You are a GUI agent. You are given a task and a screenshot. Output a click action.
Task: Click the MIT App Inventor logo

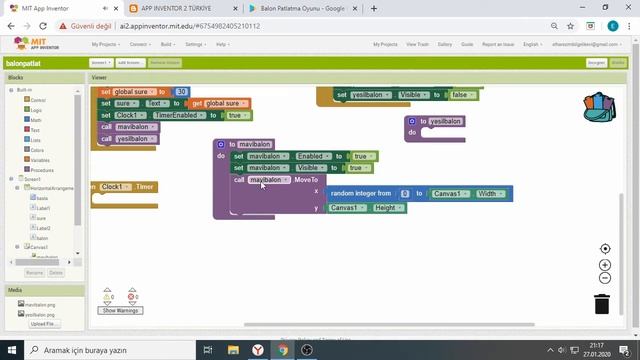(36, 43)
